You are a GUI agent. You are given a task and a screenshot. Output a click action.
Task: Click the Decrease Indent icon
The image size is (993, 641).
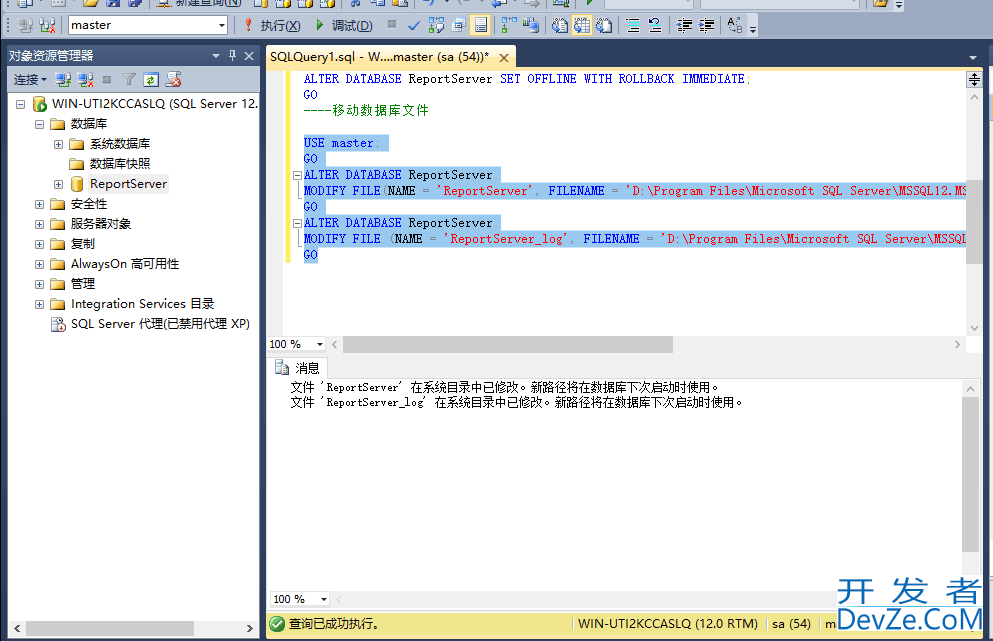point(684,25)
